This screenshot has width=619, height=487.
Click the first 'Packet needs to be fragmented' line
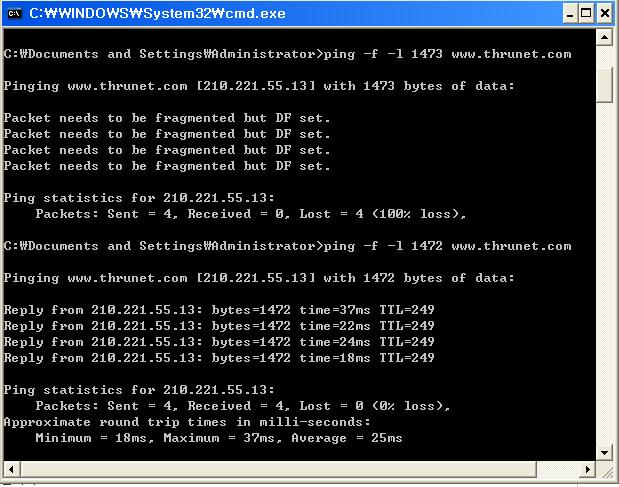[167, 118]
